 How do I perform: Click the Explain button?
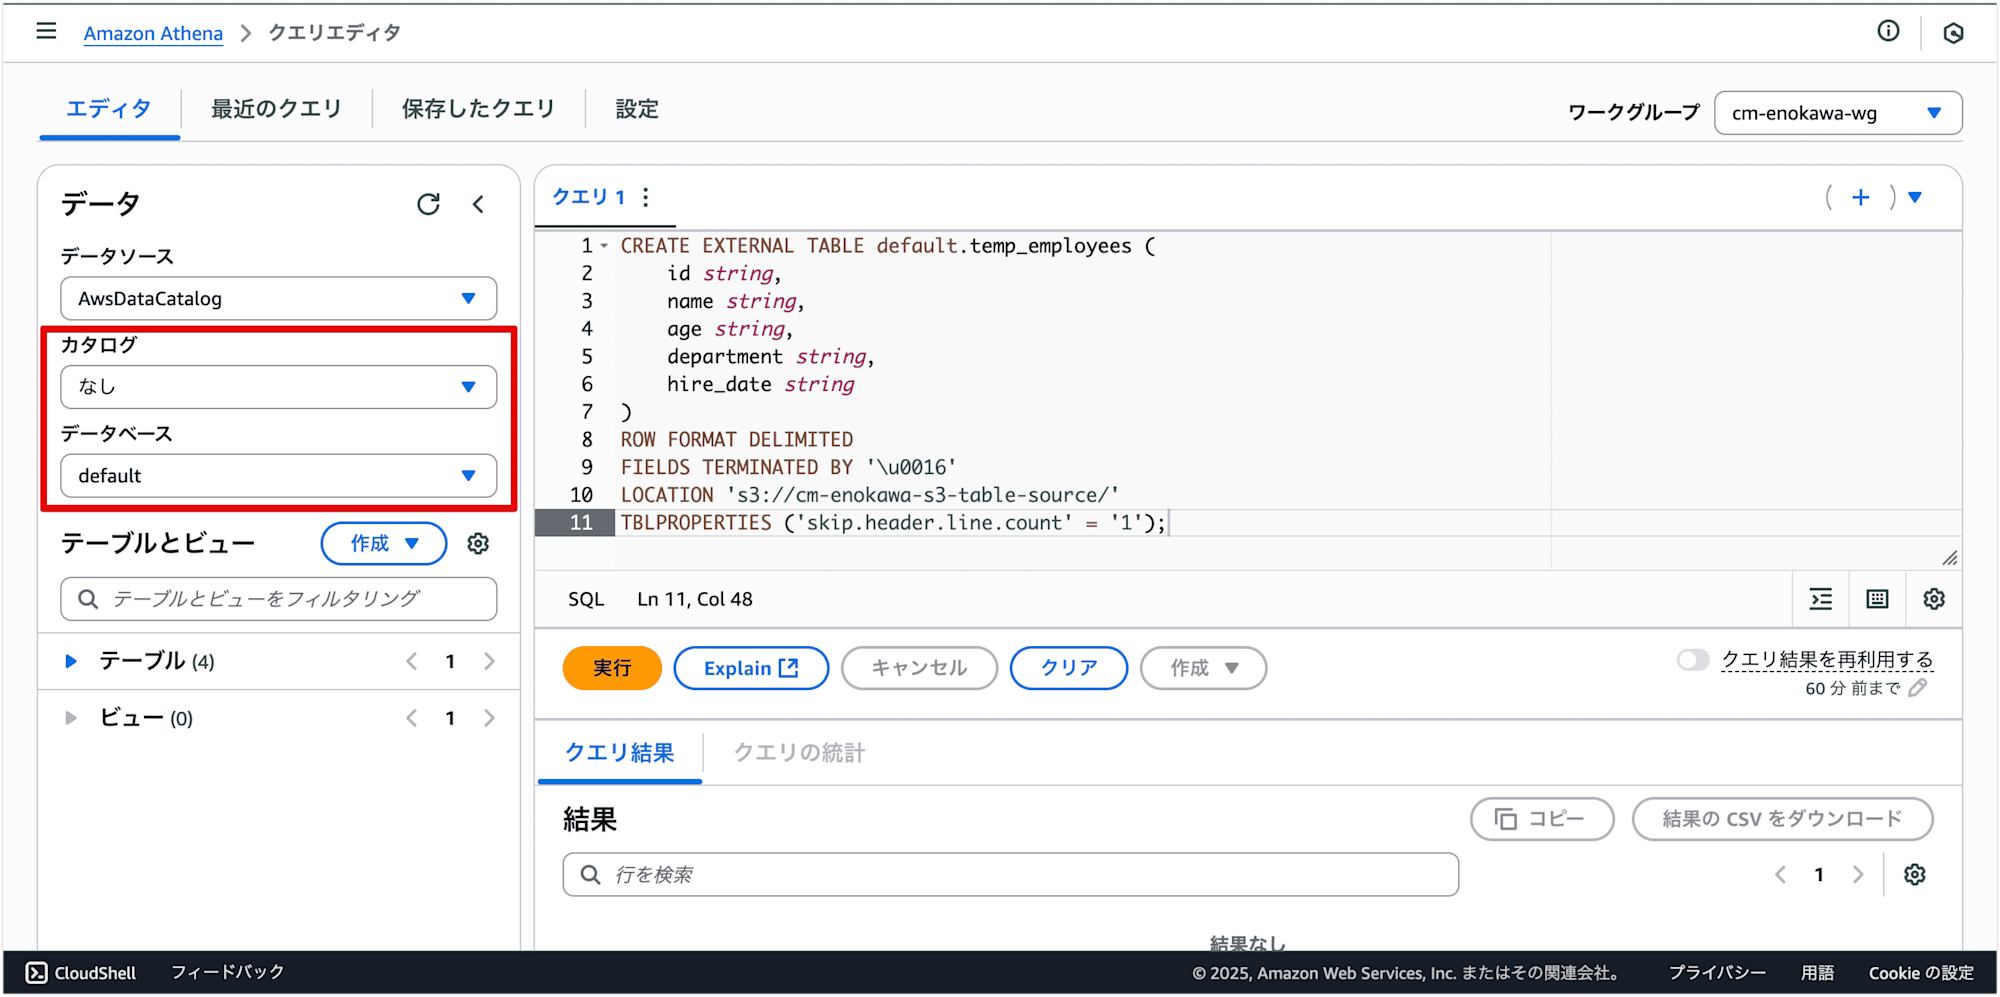coord(751,668)
